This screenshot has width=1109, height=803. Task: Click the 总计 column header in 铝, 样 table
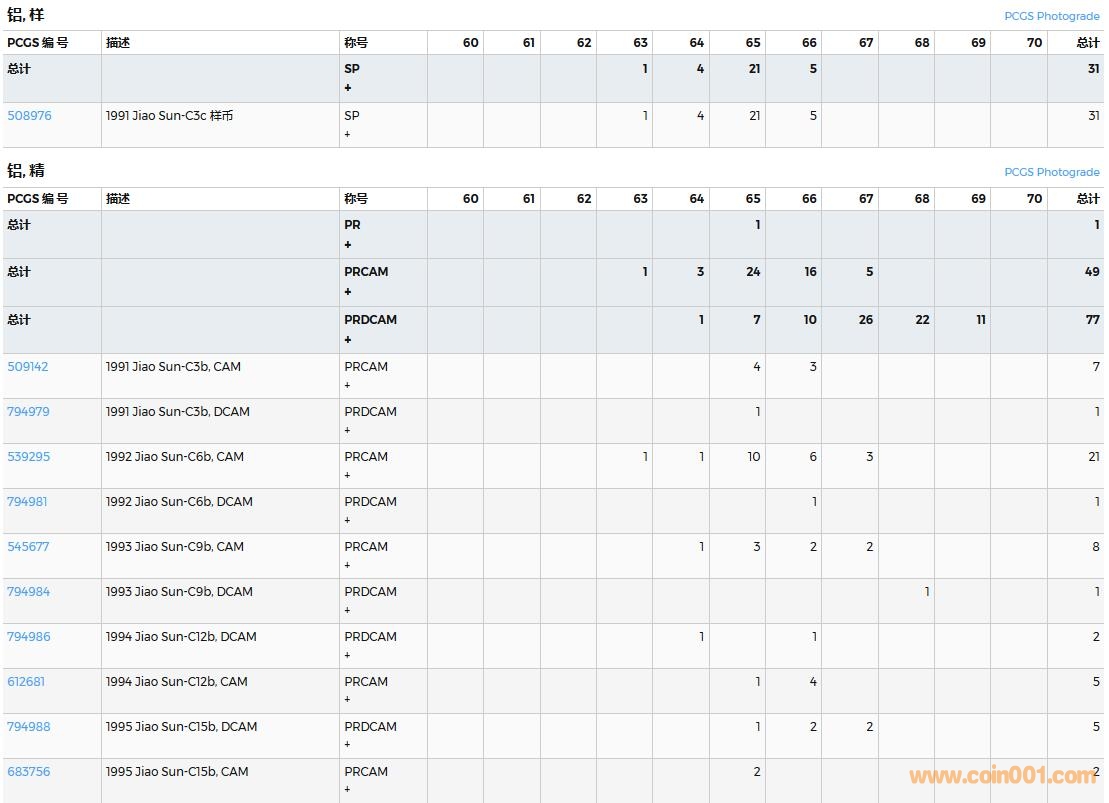[x=1087, y=43]
